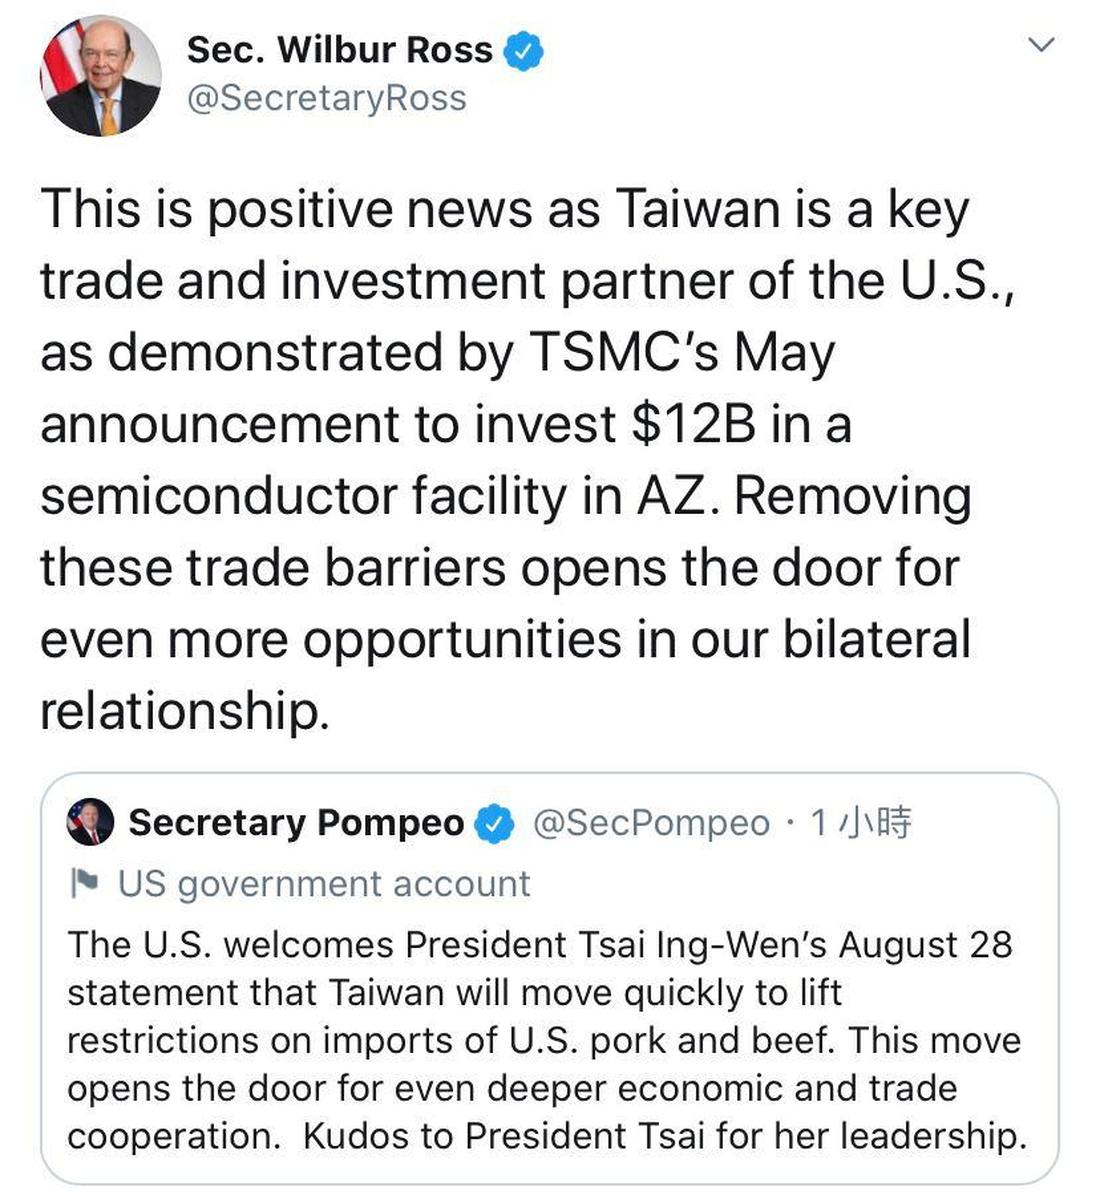Open the Secretary Pompeo display name
Screen dimensions: 1100x1195
click(x=296, y=823)
